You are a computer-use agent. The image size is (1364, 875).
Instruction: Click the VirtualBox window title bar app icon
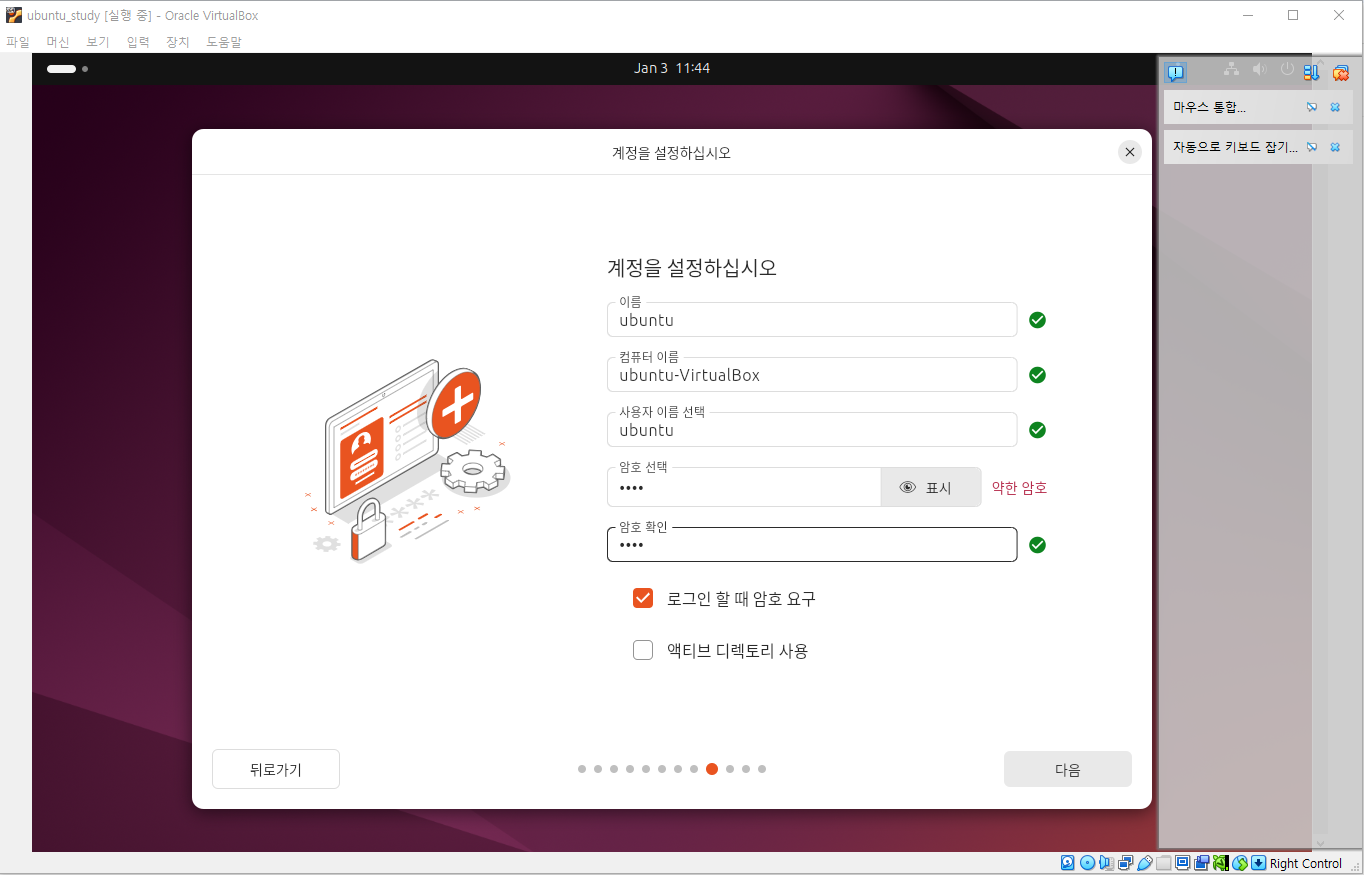tap(14, 15)
